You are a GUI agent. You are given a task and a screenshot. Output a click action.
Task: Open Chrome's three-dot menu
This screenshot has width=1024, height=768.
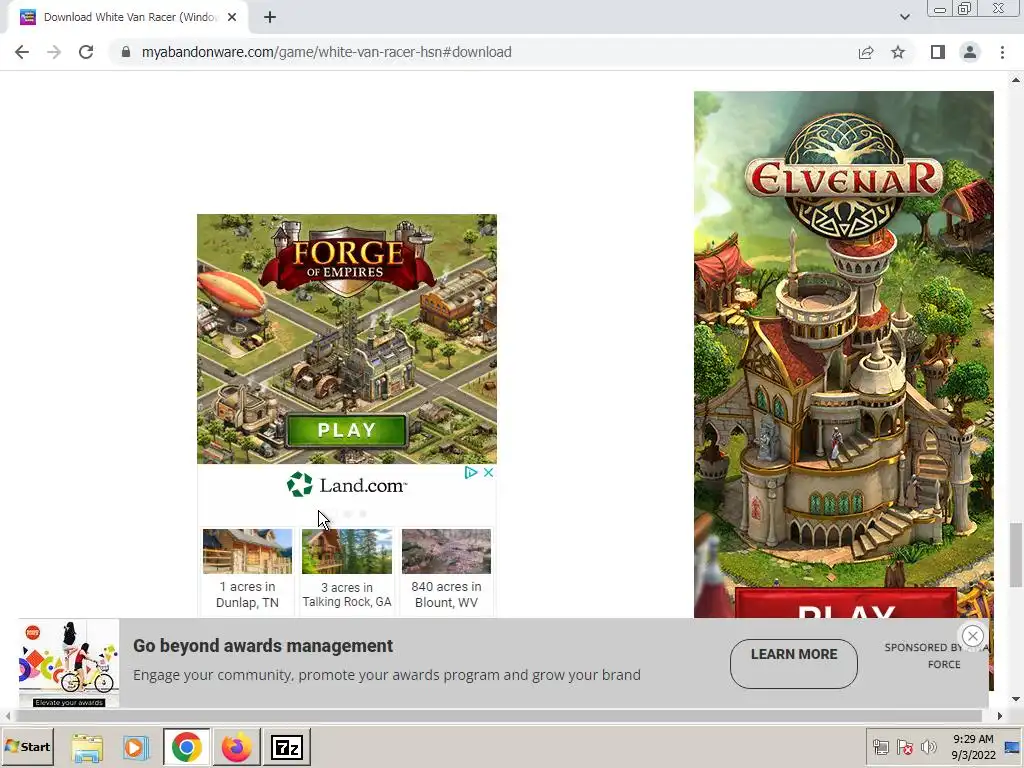(1002, 52)
